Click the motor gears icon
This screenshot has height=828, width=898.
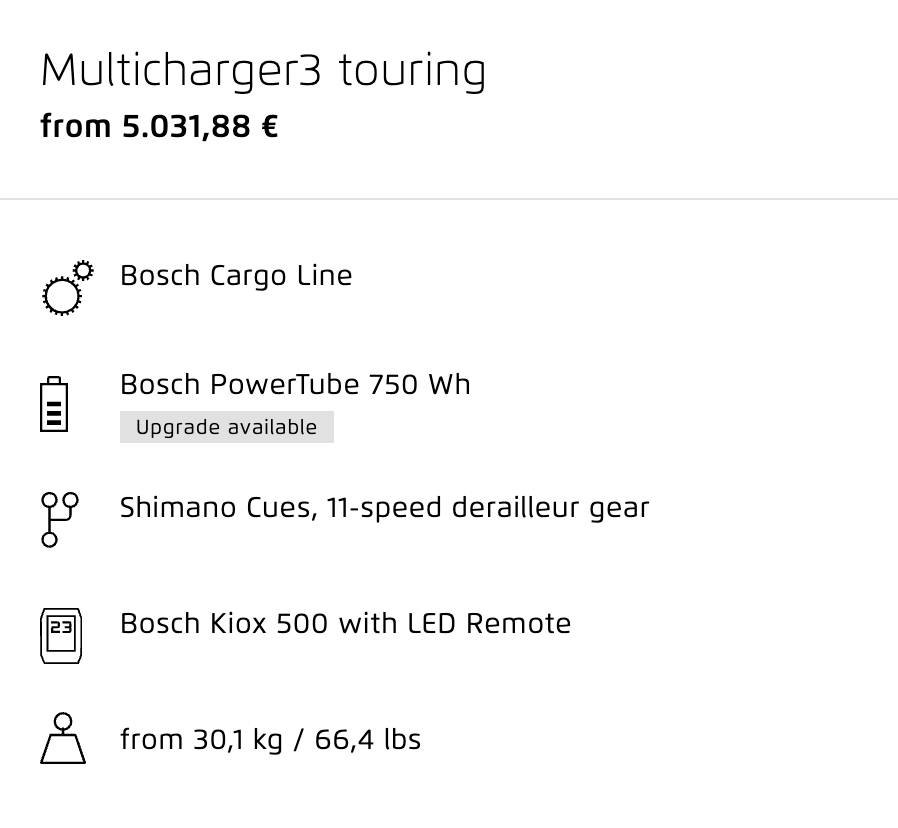[x=68, y=287]
